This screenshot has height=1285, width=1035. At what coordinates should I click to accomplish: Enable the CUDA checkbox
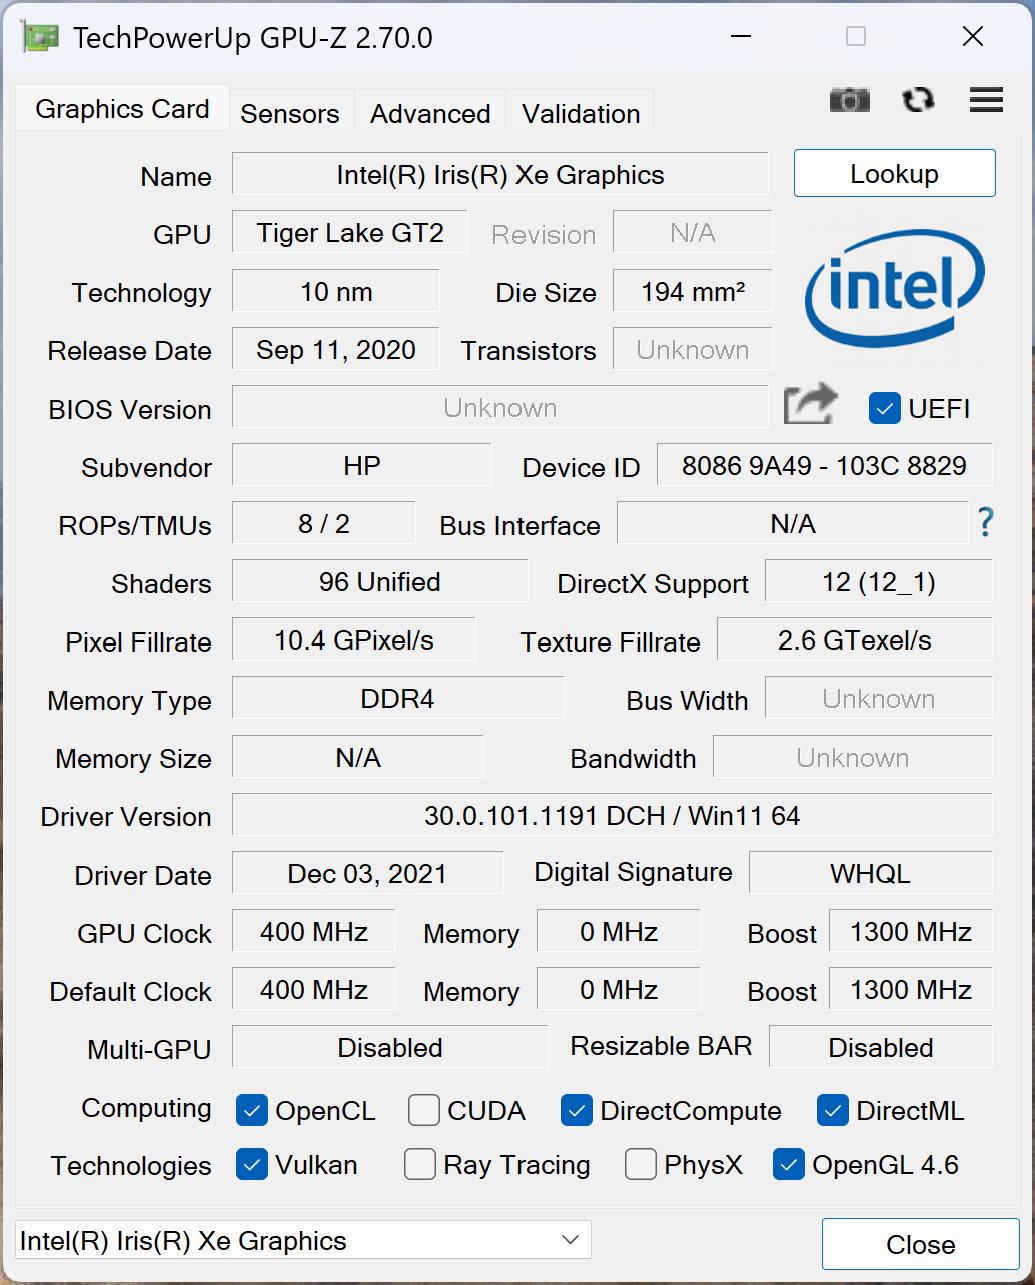pyautogui.click(x=424, y=1110)
